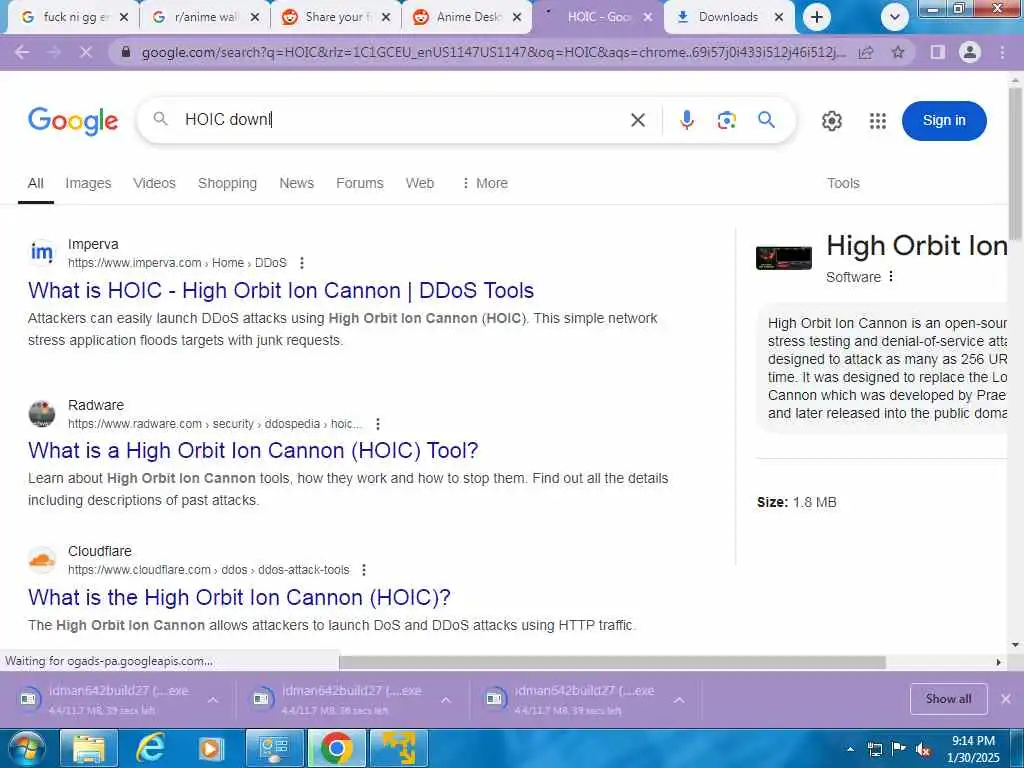Viewport: 1024px width, 768px height.
Task: Open What is HOIC Imperva result
Action: pyautogui.click(x=281, y=290)
